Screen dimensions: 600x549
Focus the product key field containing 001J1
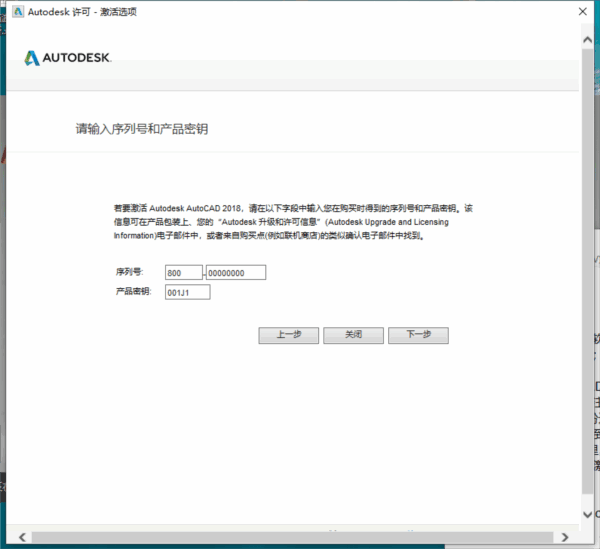click(188, 292)
